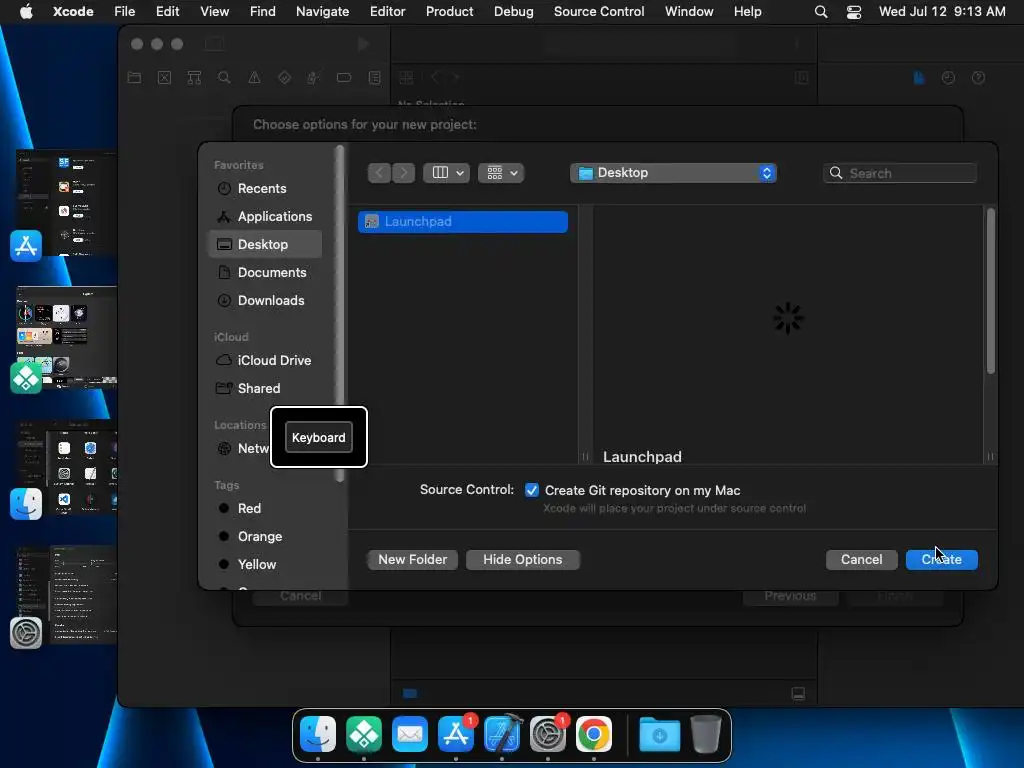
Task: Click the Keyboard tooltip button
Action: (319, 438)
